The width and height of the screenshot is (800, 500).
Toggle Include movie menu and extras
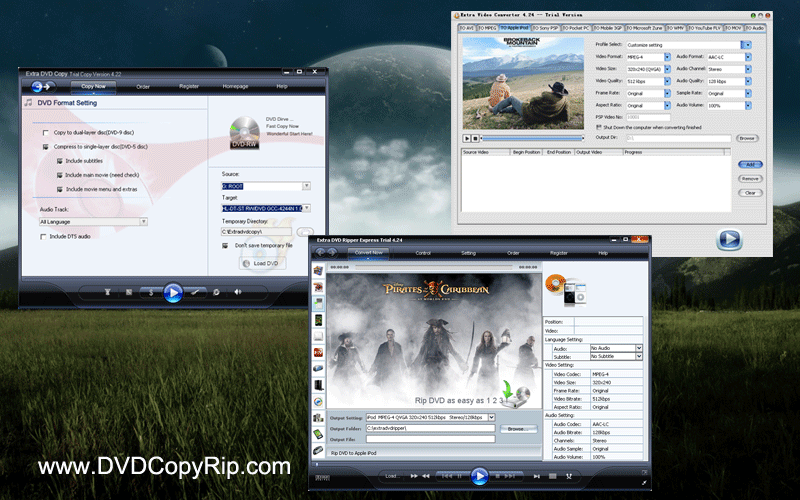pos(60,189)
